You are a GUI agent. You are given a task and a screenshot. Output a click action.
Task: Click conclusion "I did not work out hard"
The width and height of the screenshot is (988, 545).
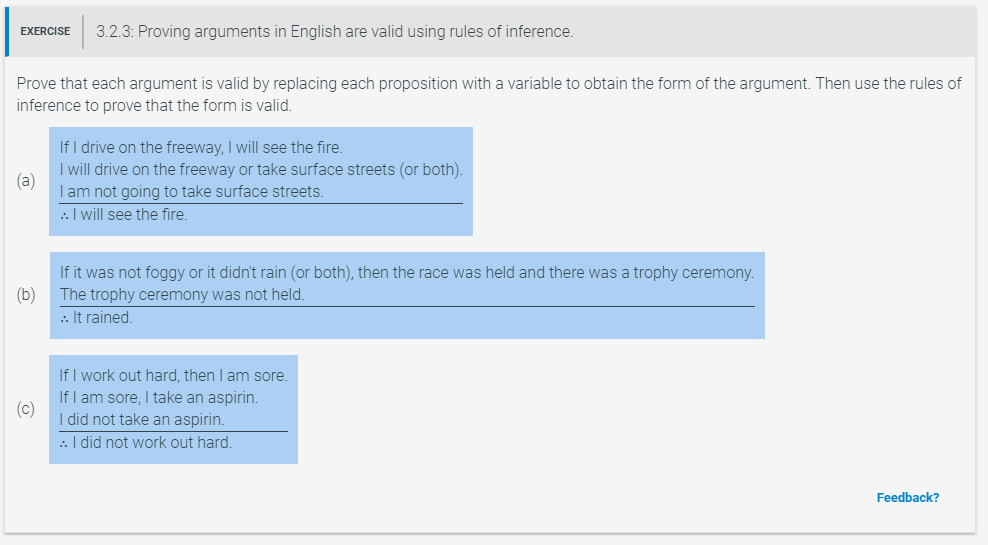coord(146,443)
